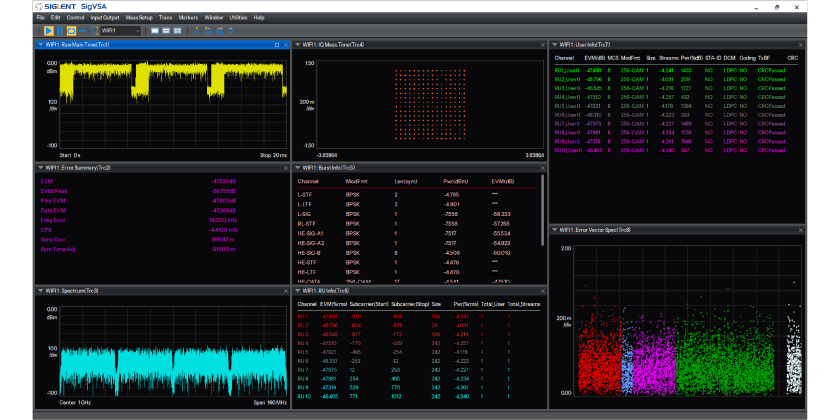Open the Meas Setup menu
This screenshot has height=420, width=840.
pos(139,18)
